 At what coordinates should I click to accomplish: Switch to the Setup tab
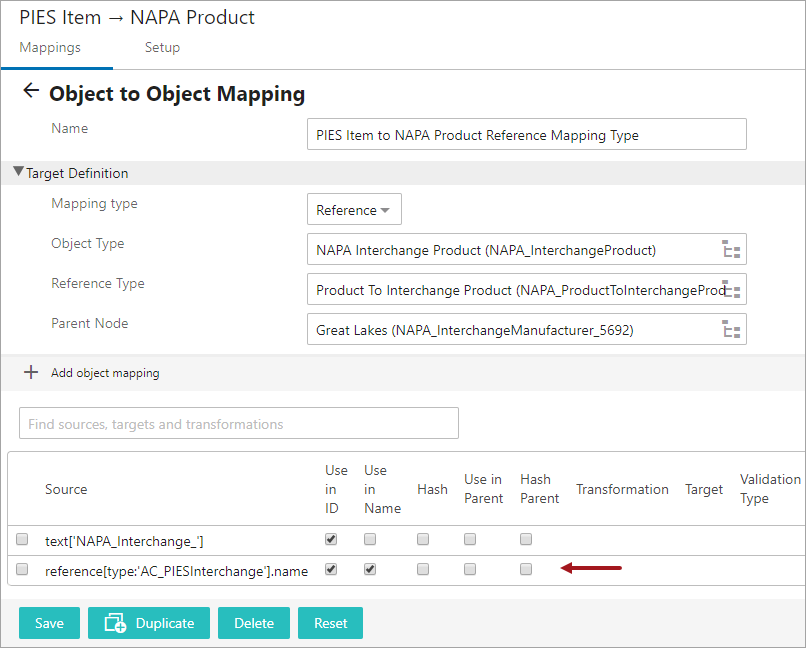point(162,47)
